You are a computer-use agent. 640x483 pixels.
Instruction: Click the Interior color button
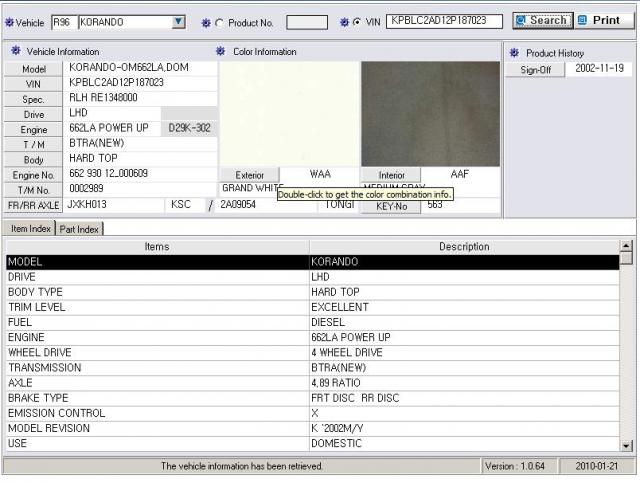point(391,175)
